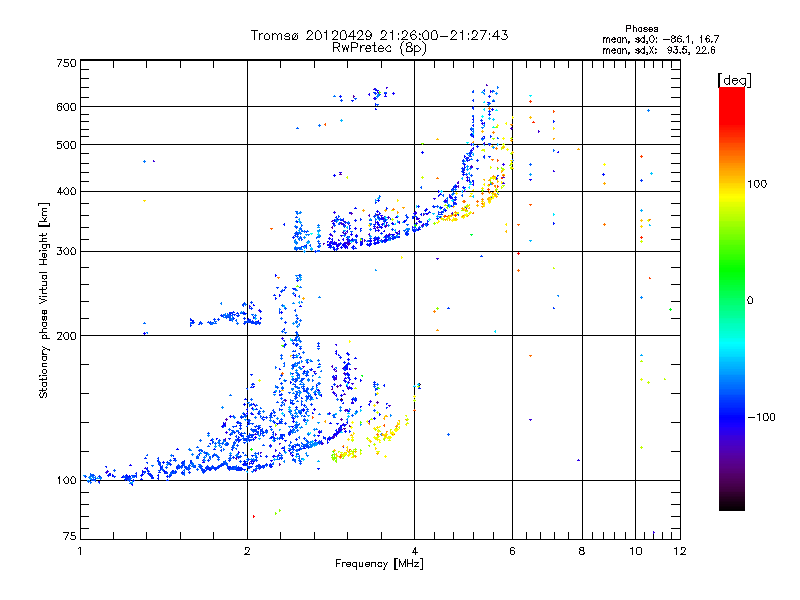Viewport: 800px width, 600px height.
Task: Click the y-axis tick label '400'
Action: coord(66,192)
